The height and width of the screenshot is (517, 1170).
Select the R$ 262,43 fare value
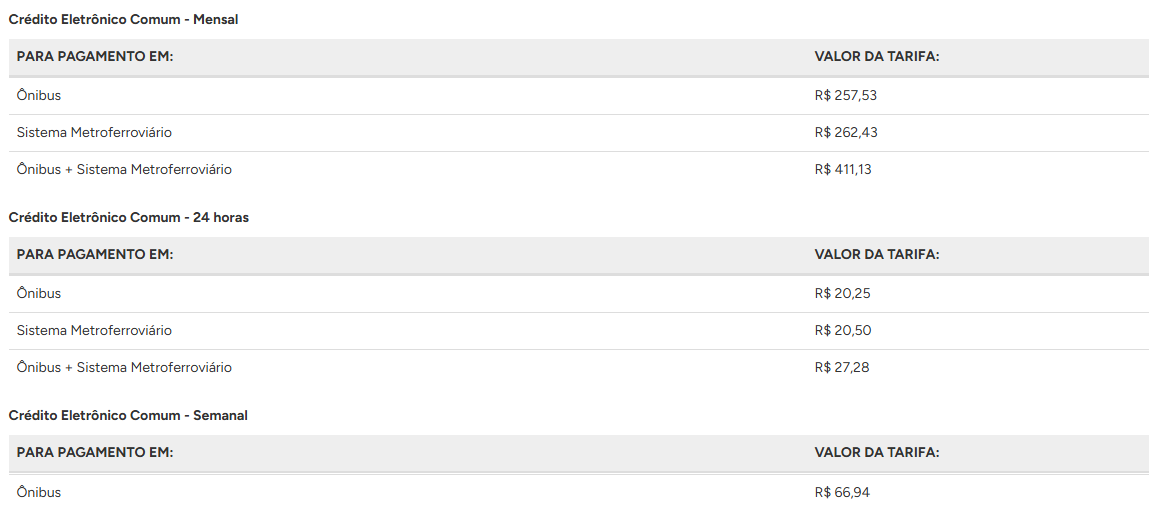[846, 132]
